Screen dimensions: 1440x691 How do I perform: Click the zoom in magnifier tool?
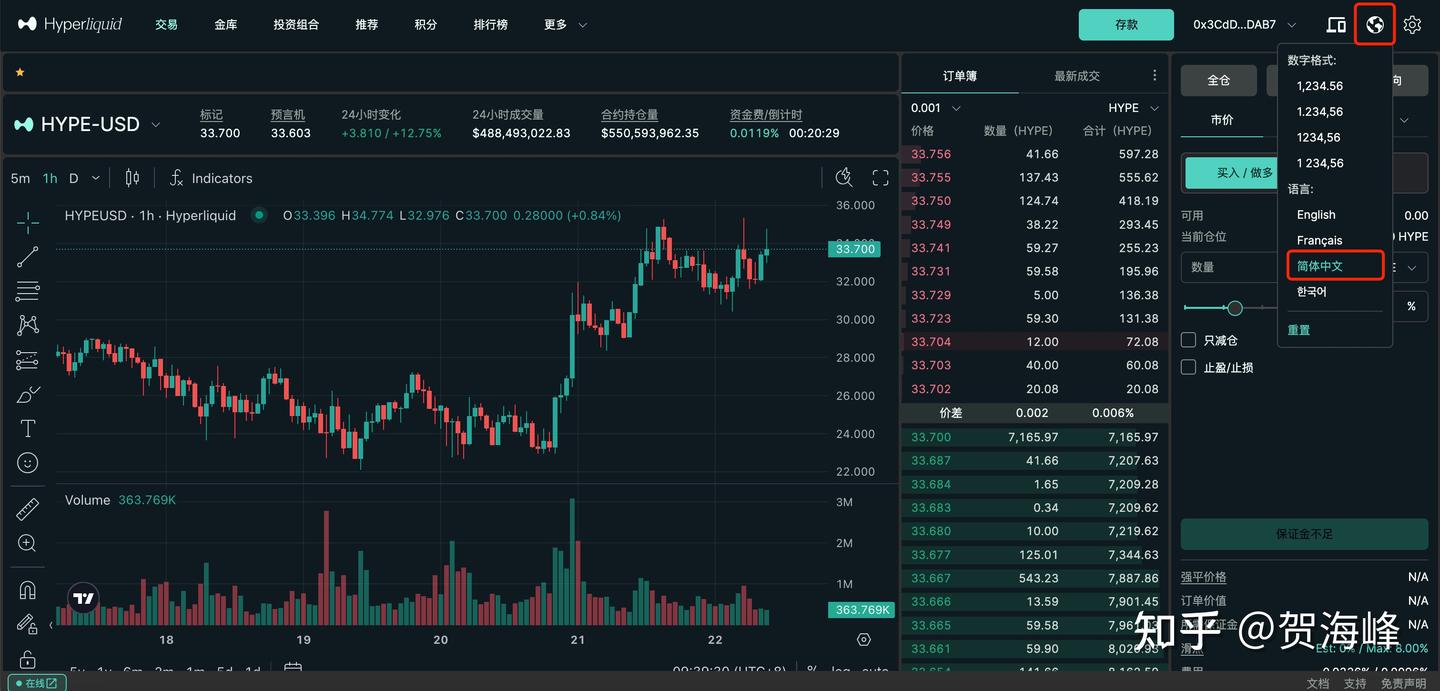click(x=28, y=543)
